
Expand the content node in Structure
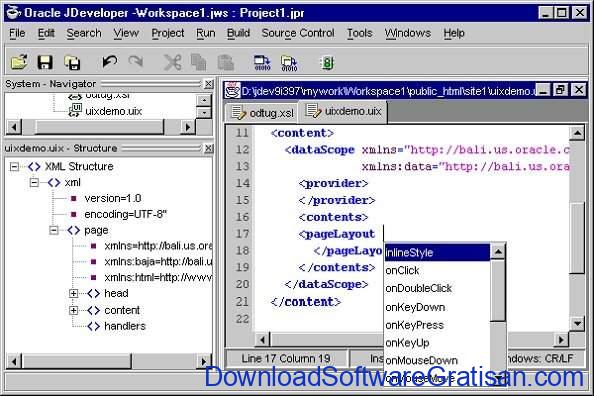[73, 310]
